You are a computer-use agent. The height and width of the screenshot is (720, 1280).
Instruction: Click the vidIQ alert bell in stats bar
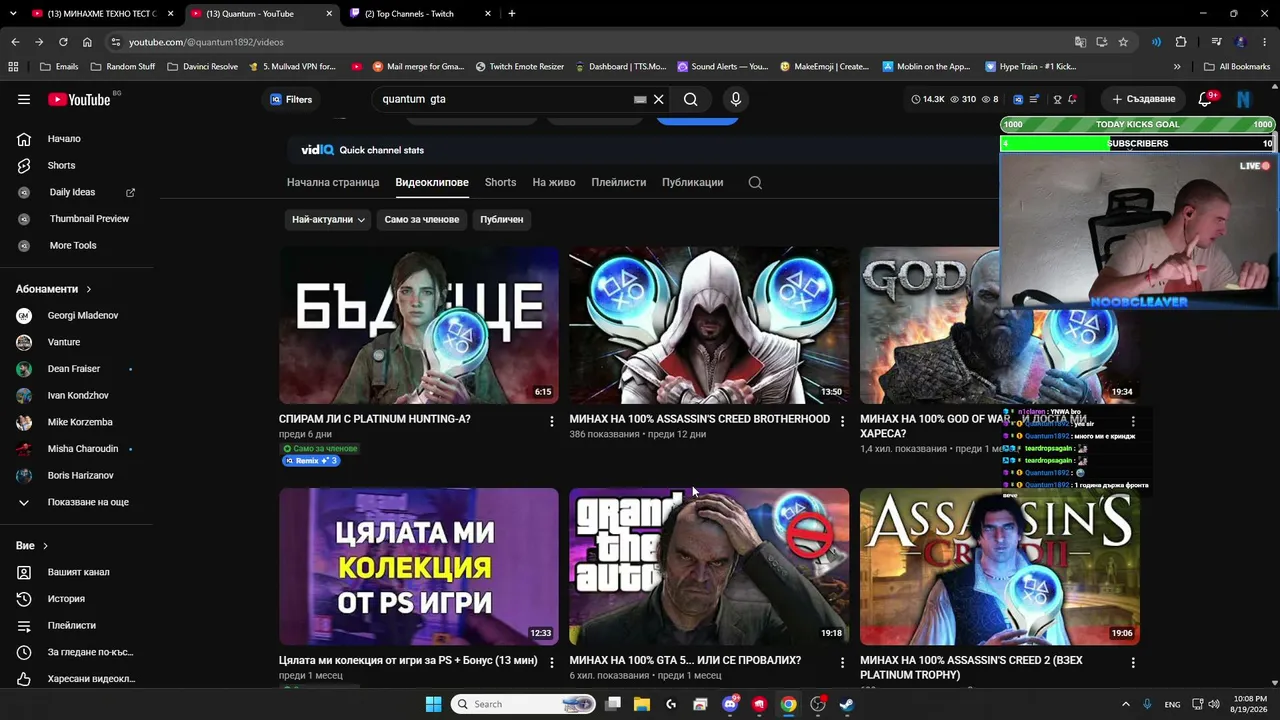tap(1072, 99)
